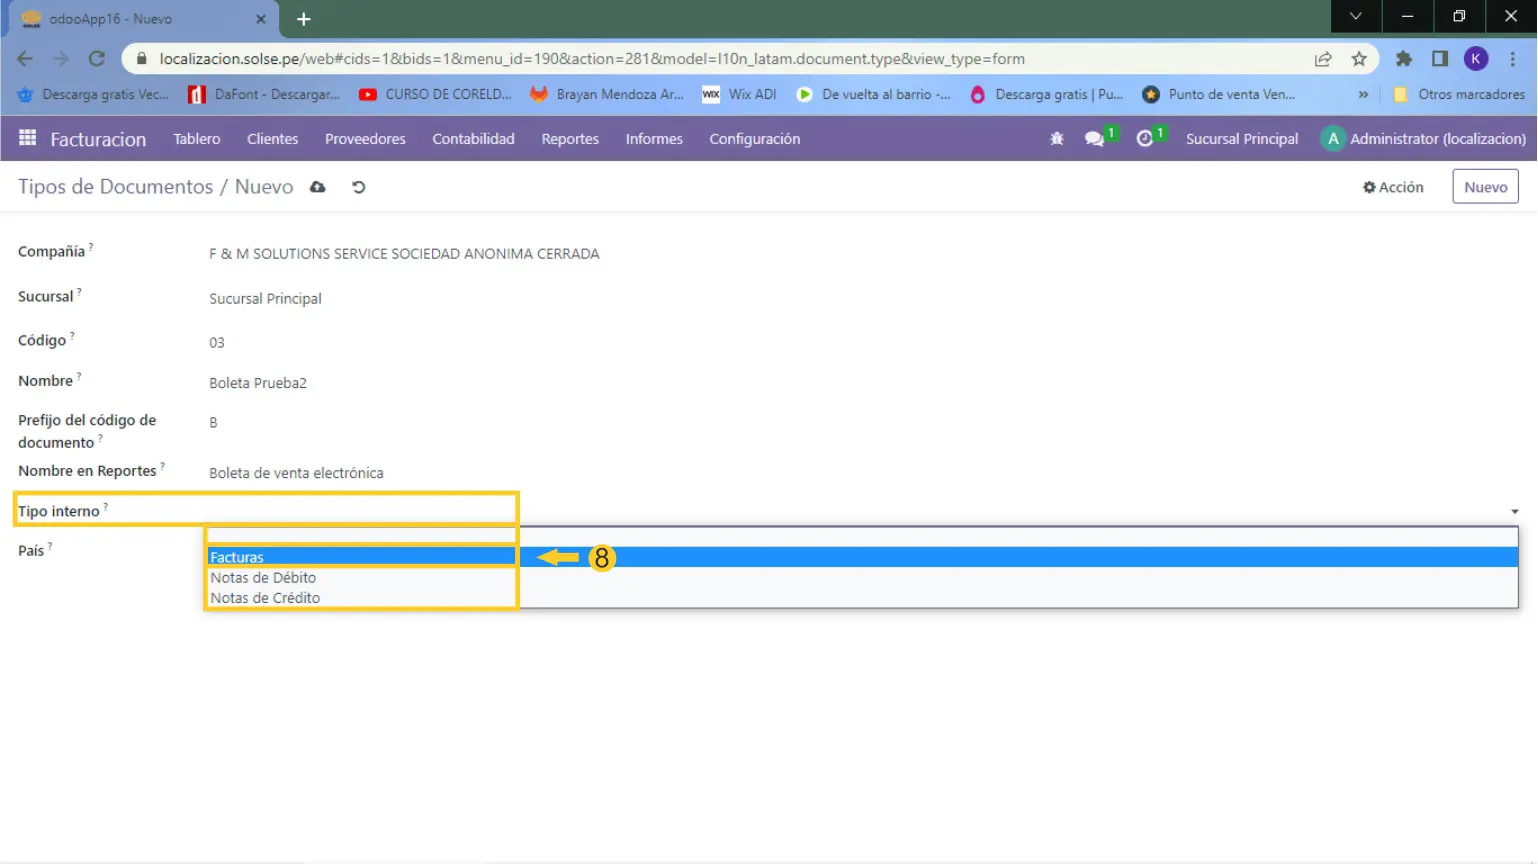Open the activities clock icon
Screen dimensions: 1538x864
click(1145, 139)
